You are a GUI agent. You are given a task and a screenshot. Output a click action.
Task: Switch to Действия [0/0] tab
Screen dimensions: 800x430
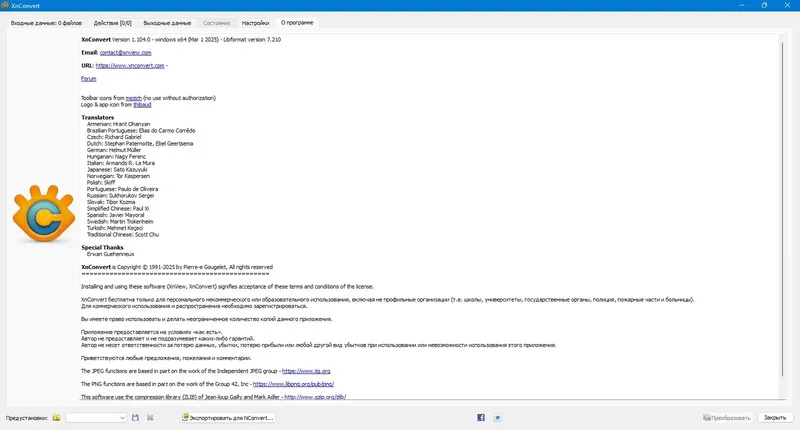click(112, 23)
